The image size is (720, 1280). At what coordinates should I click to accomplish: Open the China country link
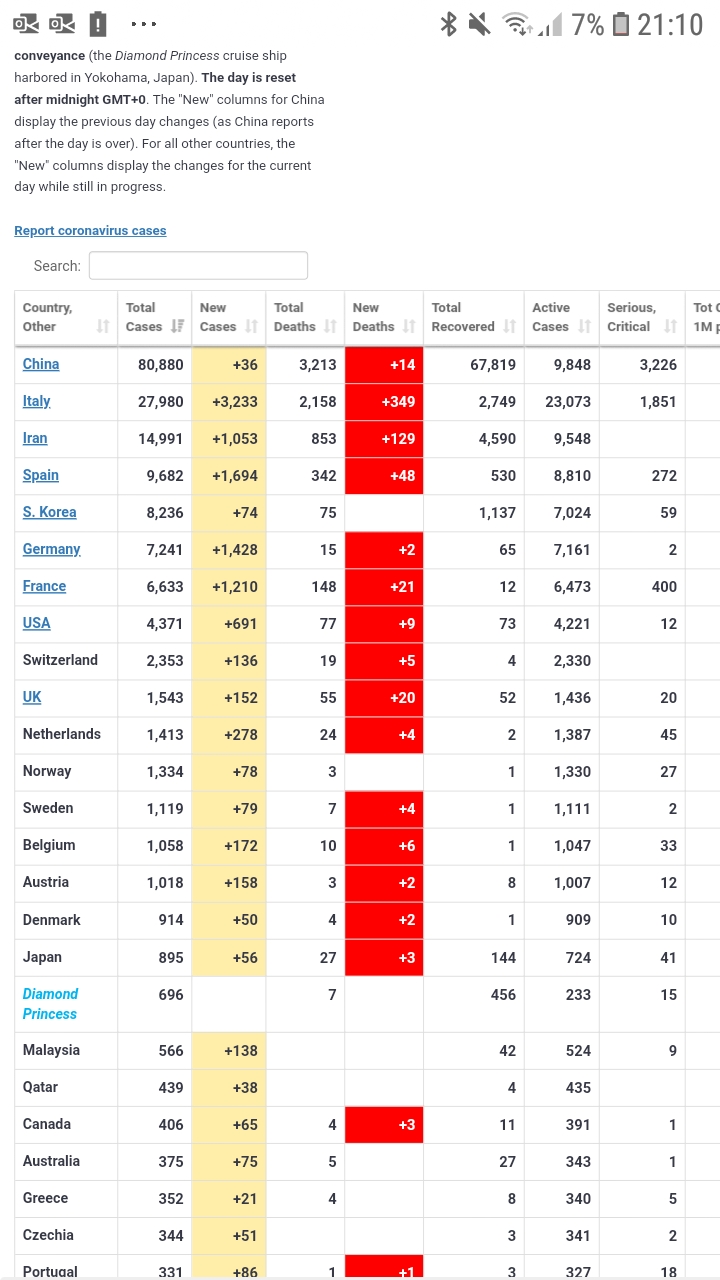point(41,364)
